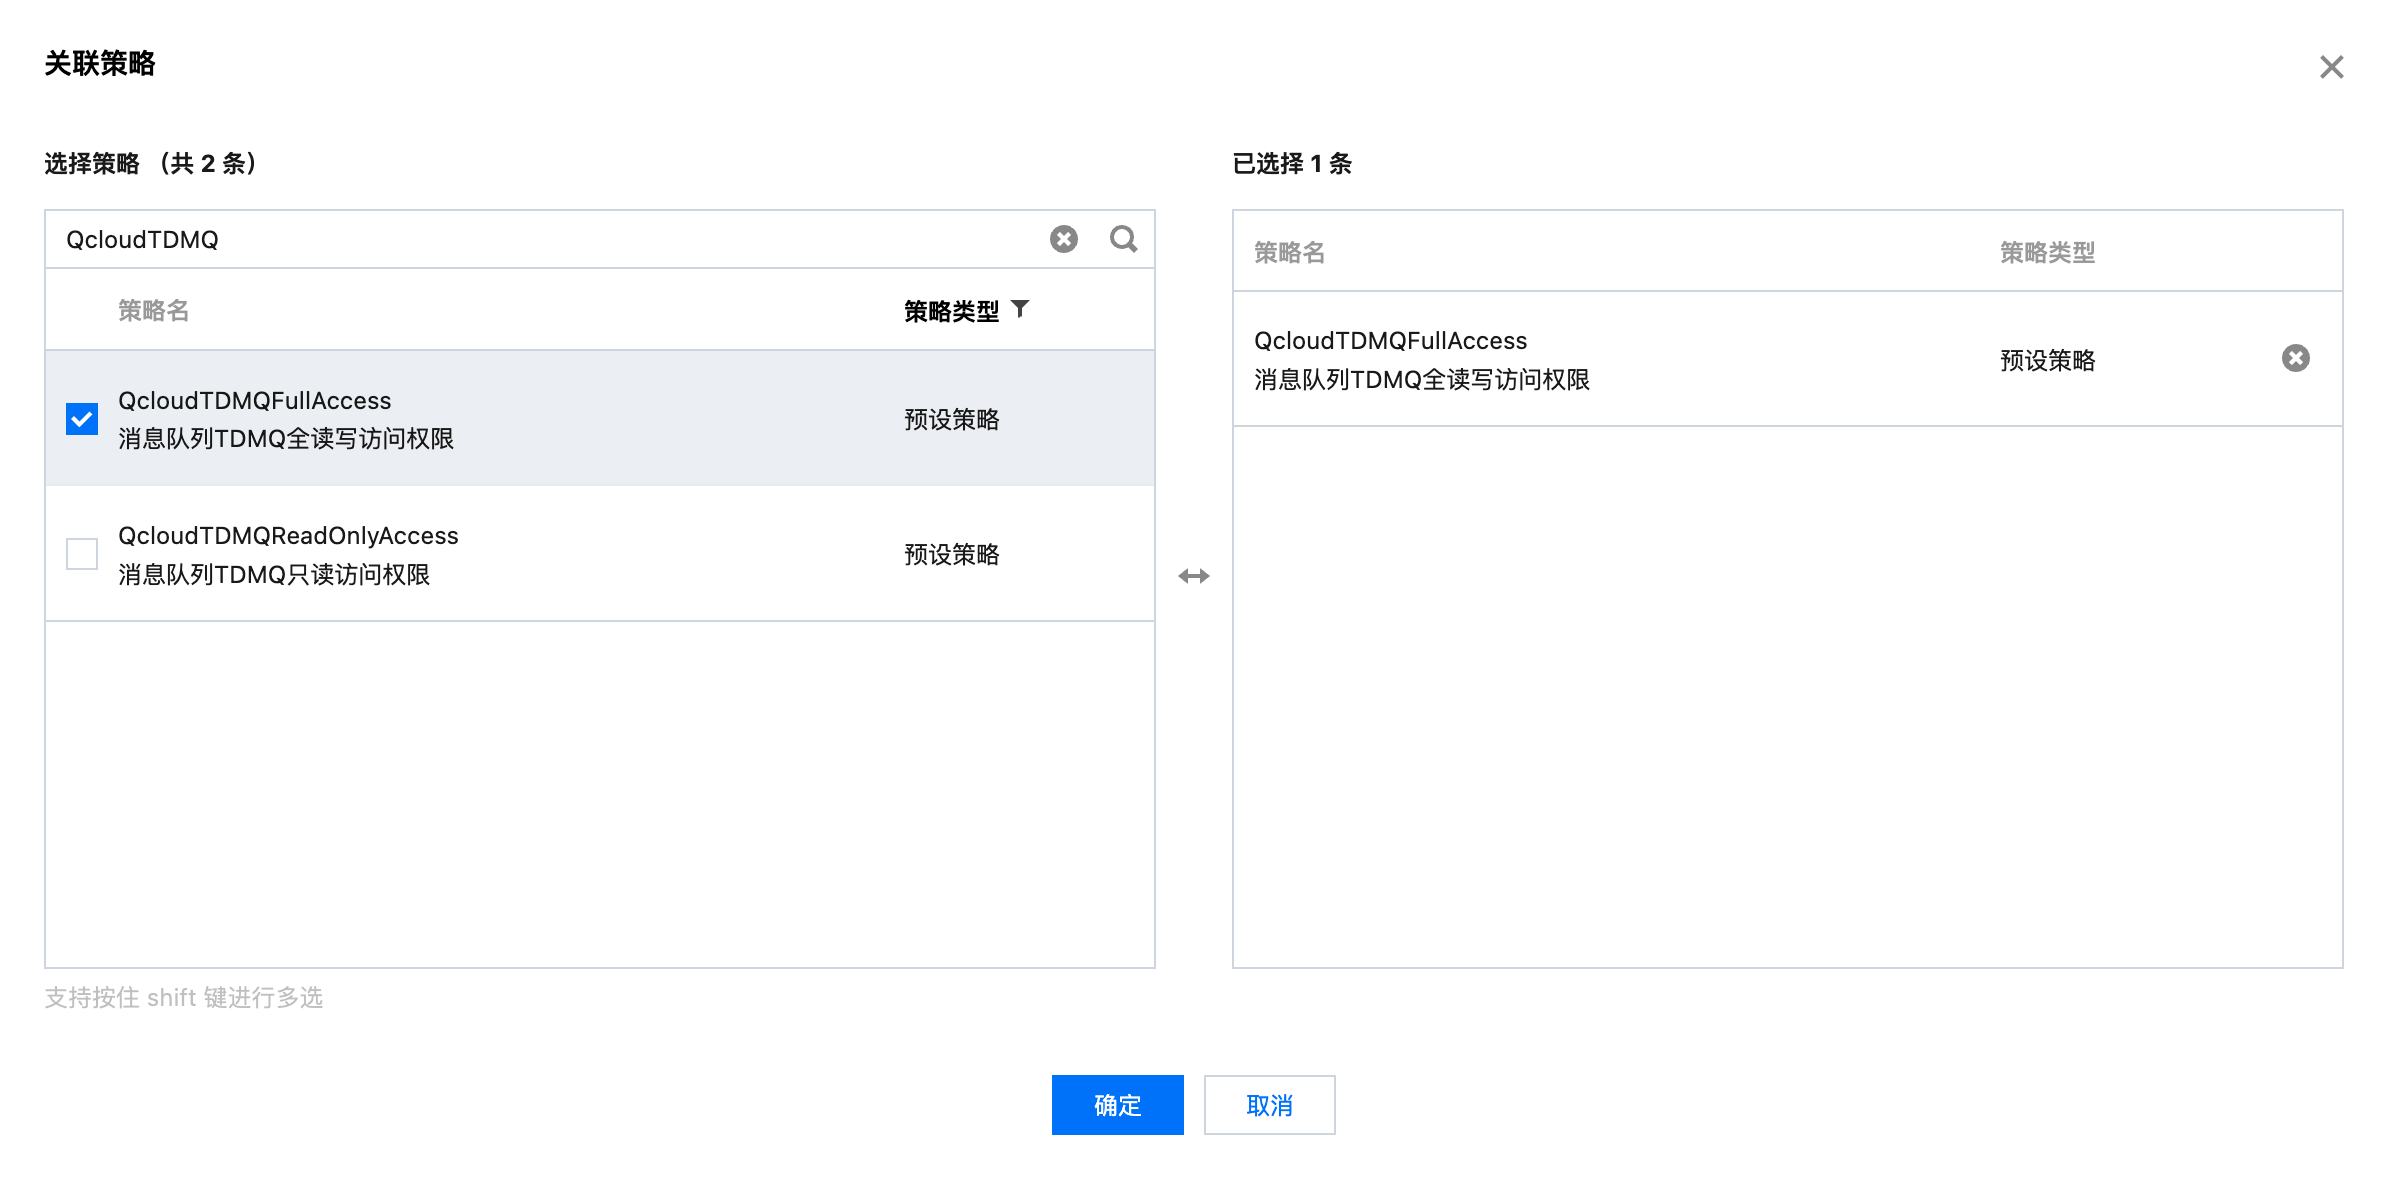Screen dimensions: 2384x1180
Task: Click 策略类型 header in selected panel
Action: (x=2047, y=253)
